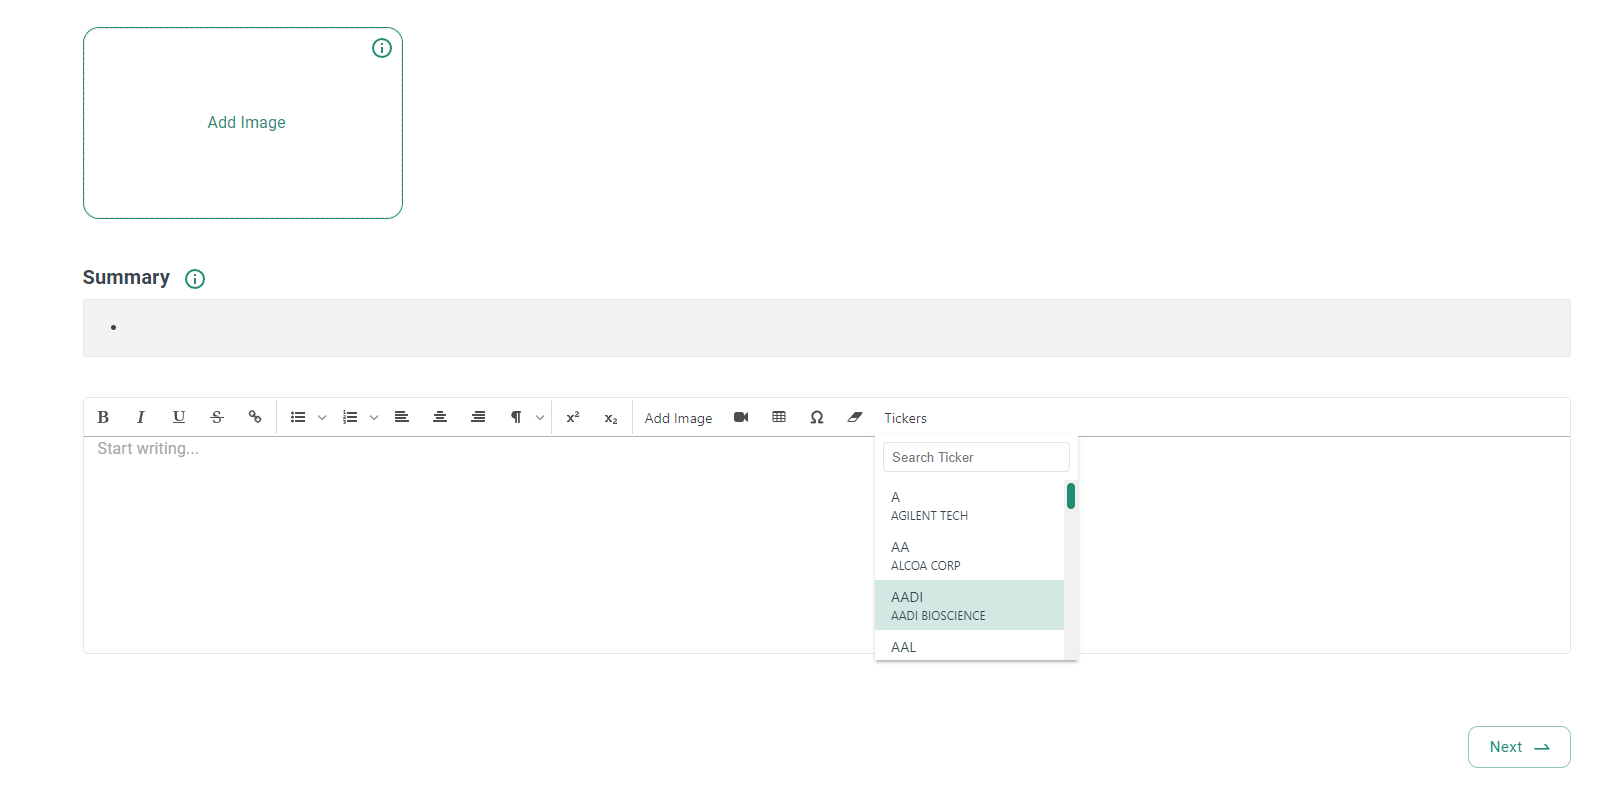Insert a table into the editor

[779, 417]
